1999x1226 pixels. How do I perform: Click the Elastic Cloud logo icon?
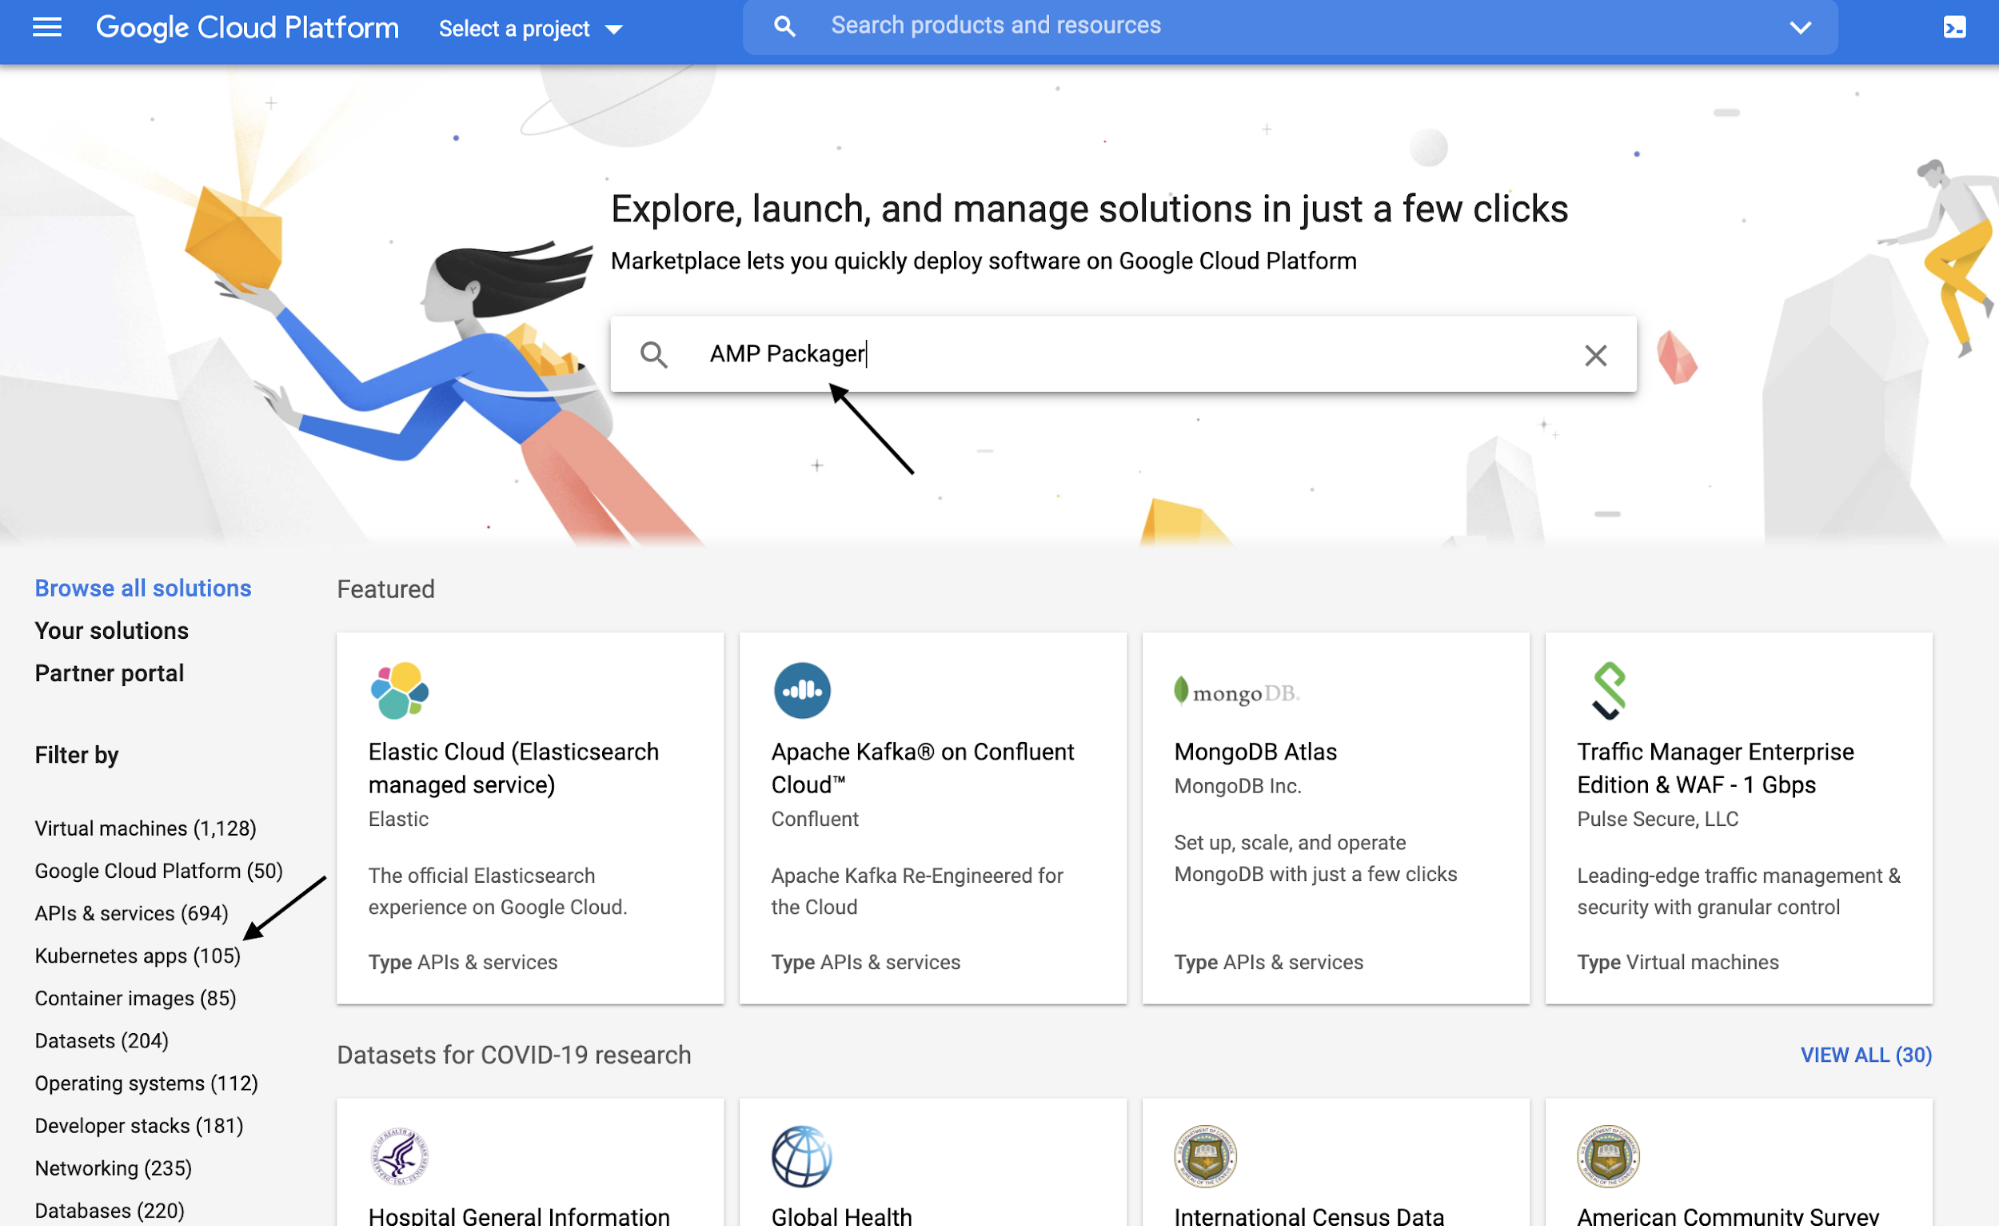click(398, 689)
